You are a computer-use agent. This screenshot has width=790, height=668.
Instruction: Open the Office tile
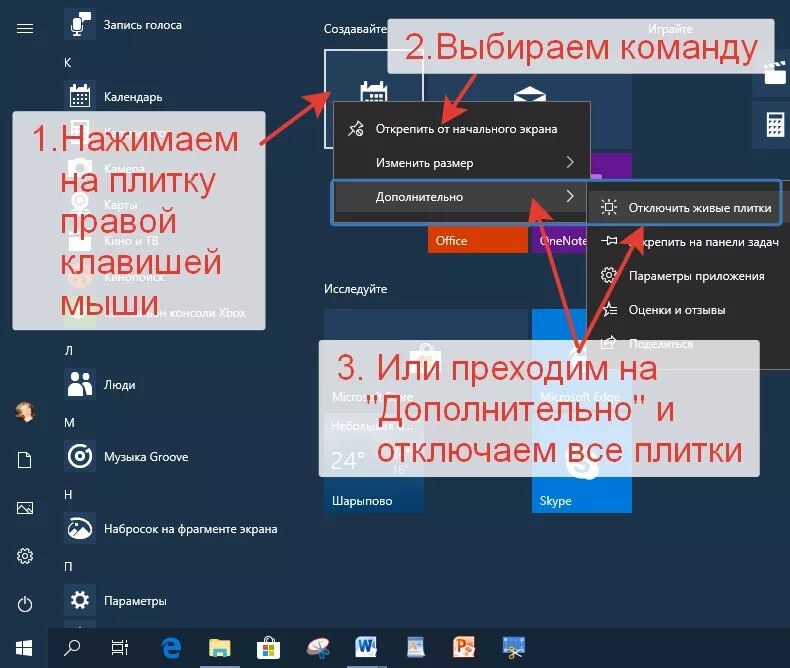tap(478, 239)
